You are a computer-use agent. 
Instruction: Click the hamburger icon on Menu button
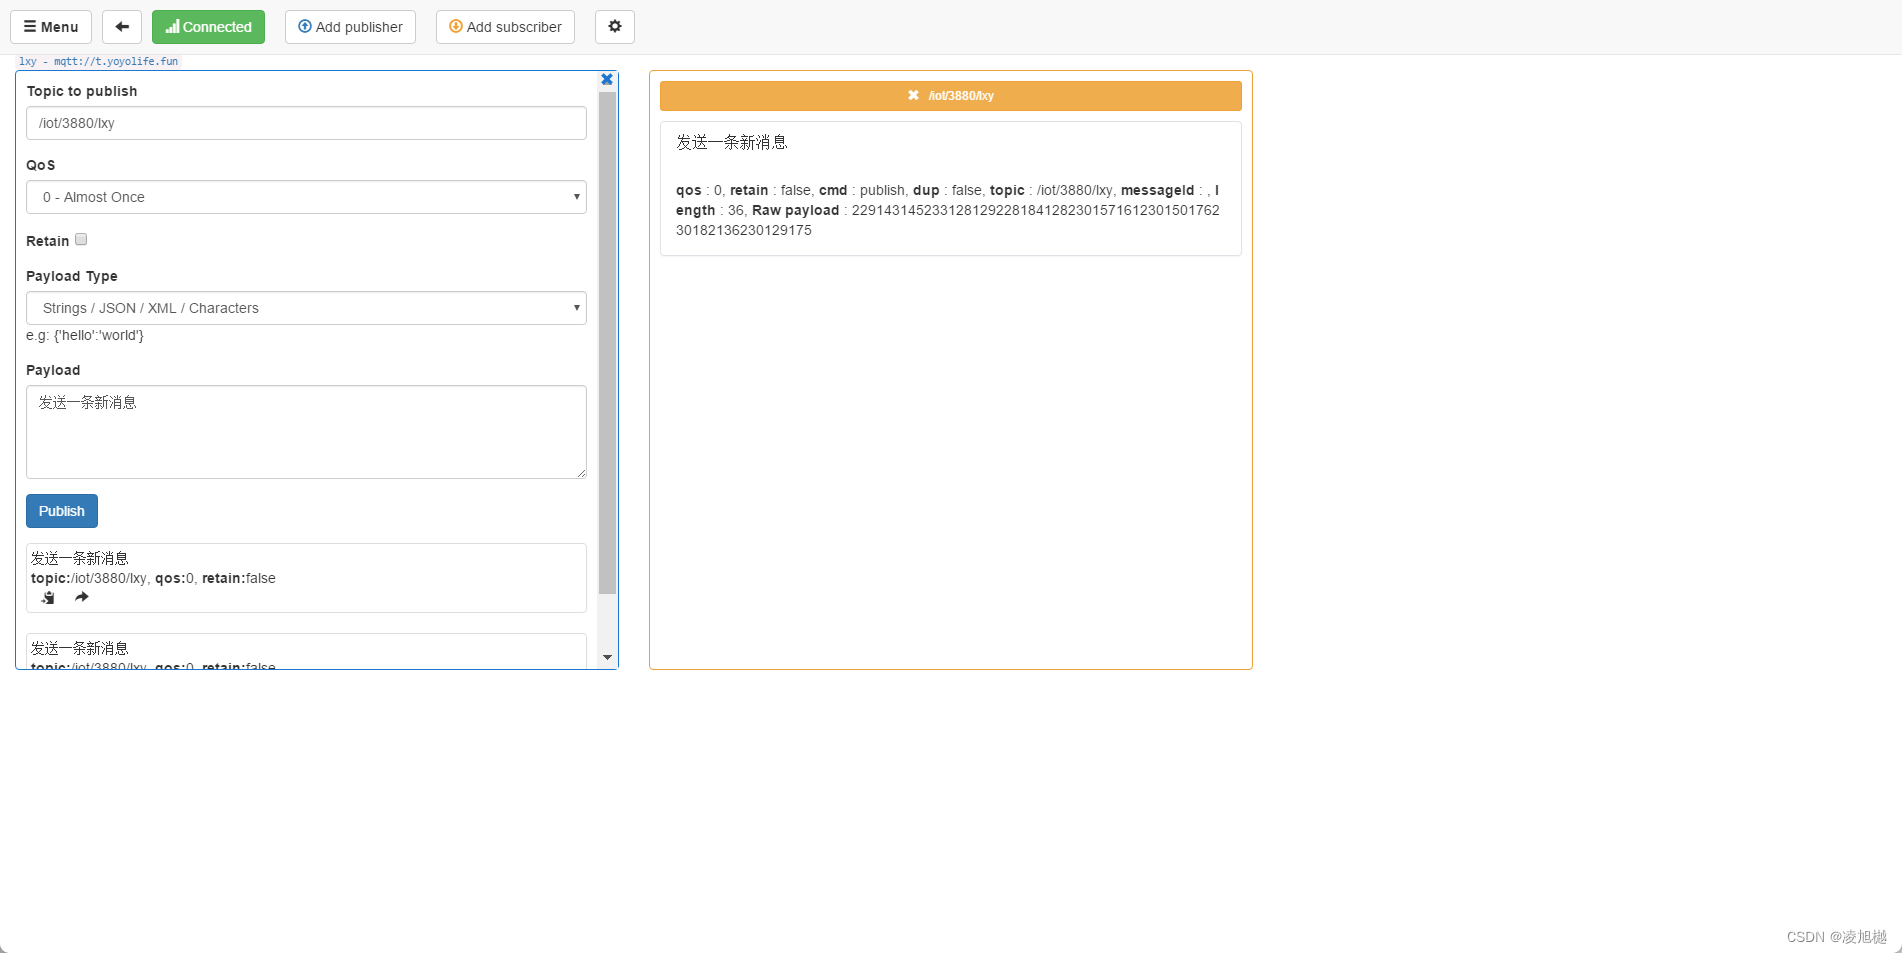(29, 26)
